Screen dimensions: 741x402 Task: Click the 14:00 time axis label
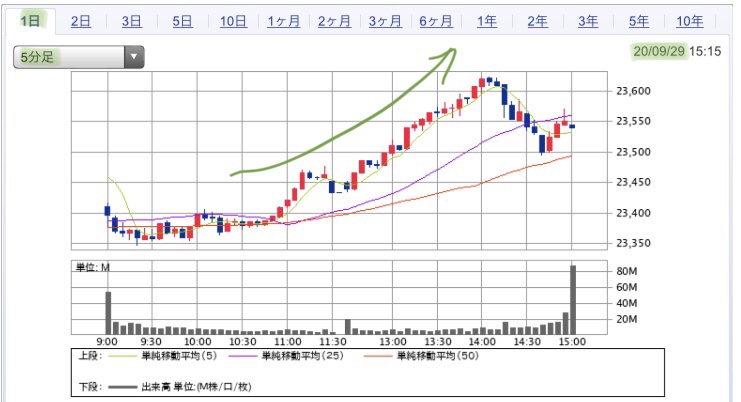(x=482, y=342)
